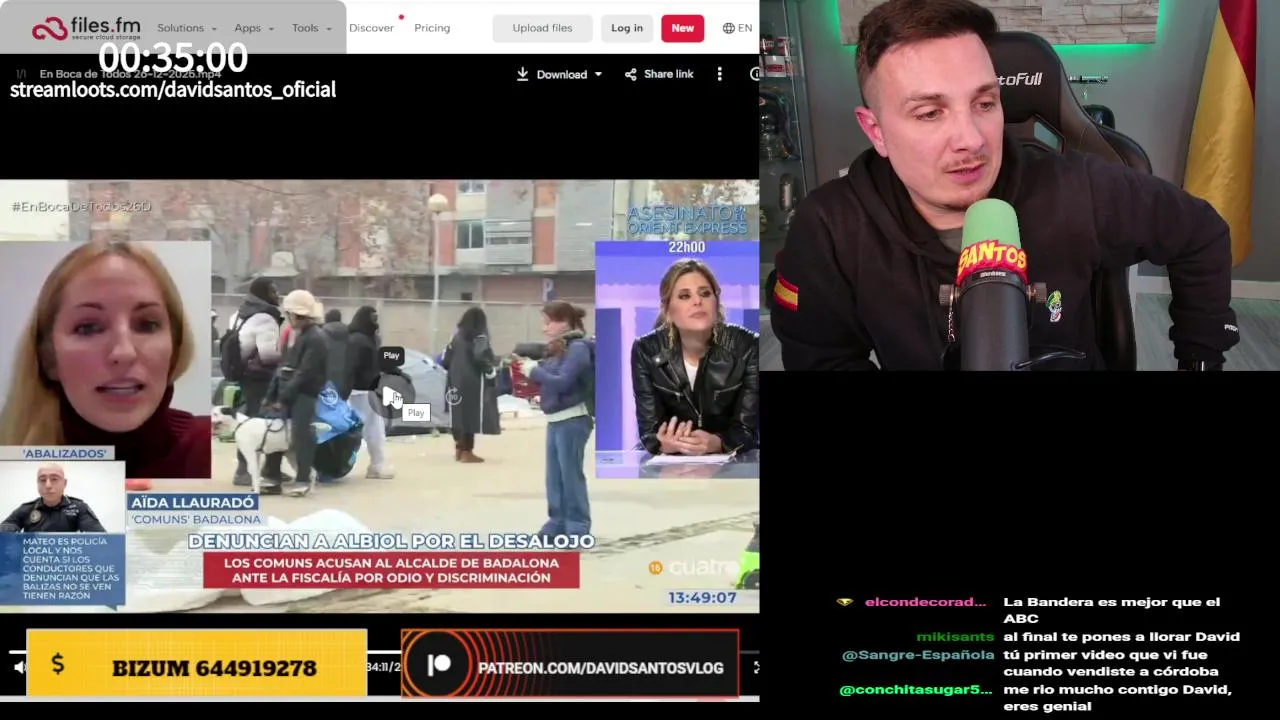
Task: Click the Patreon logo icon in the banner
Action: [x=439, y=665]
